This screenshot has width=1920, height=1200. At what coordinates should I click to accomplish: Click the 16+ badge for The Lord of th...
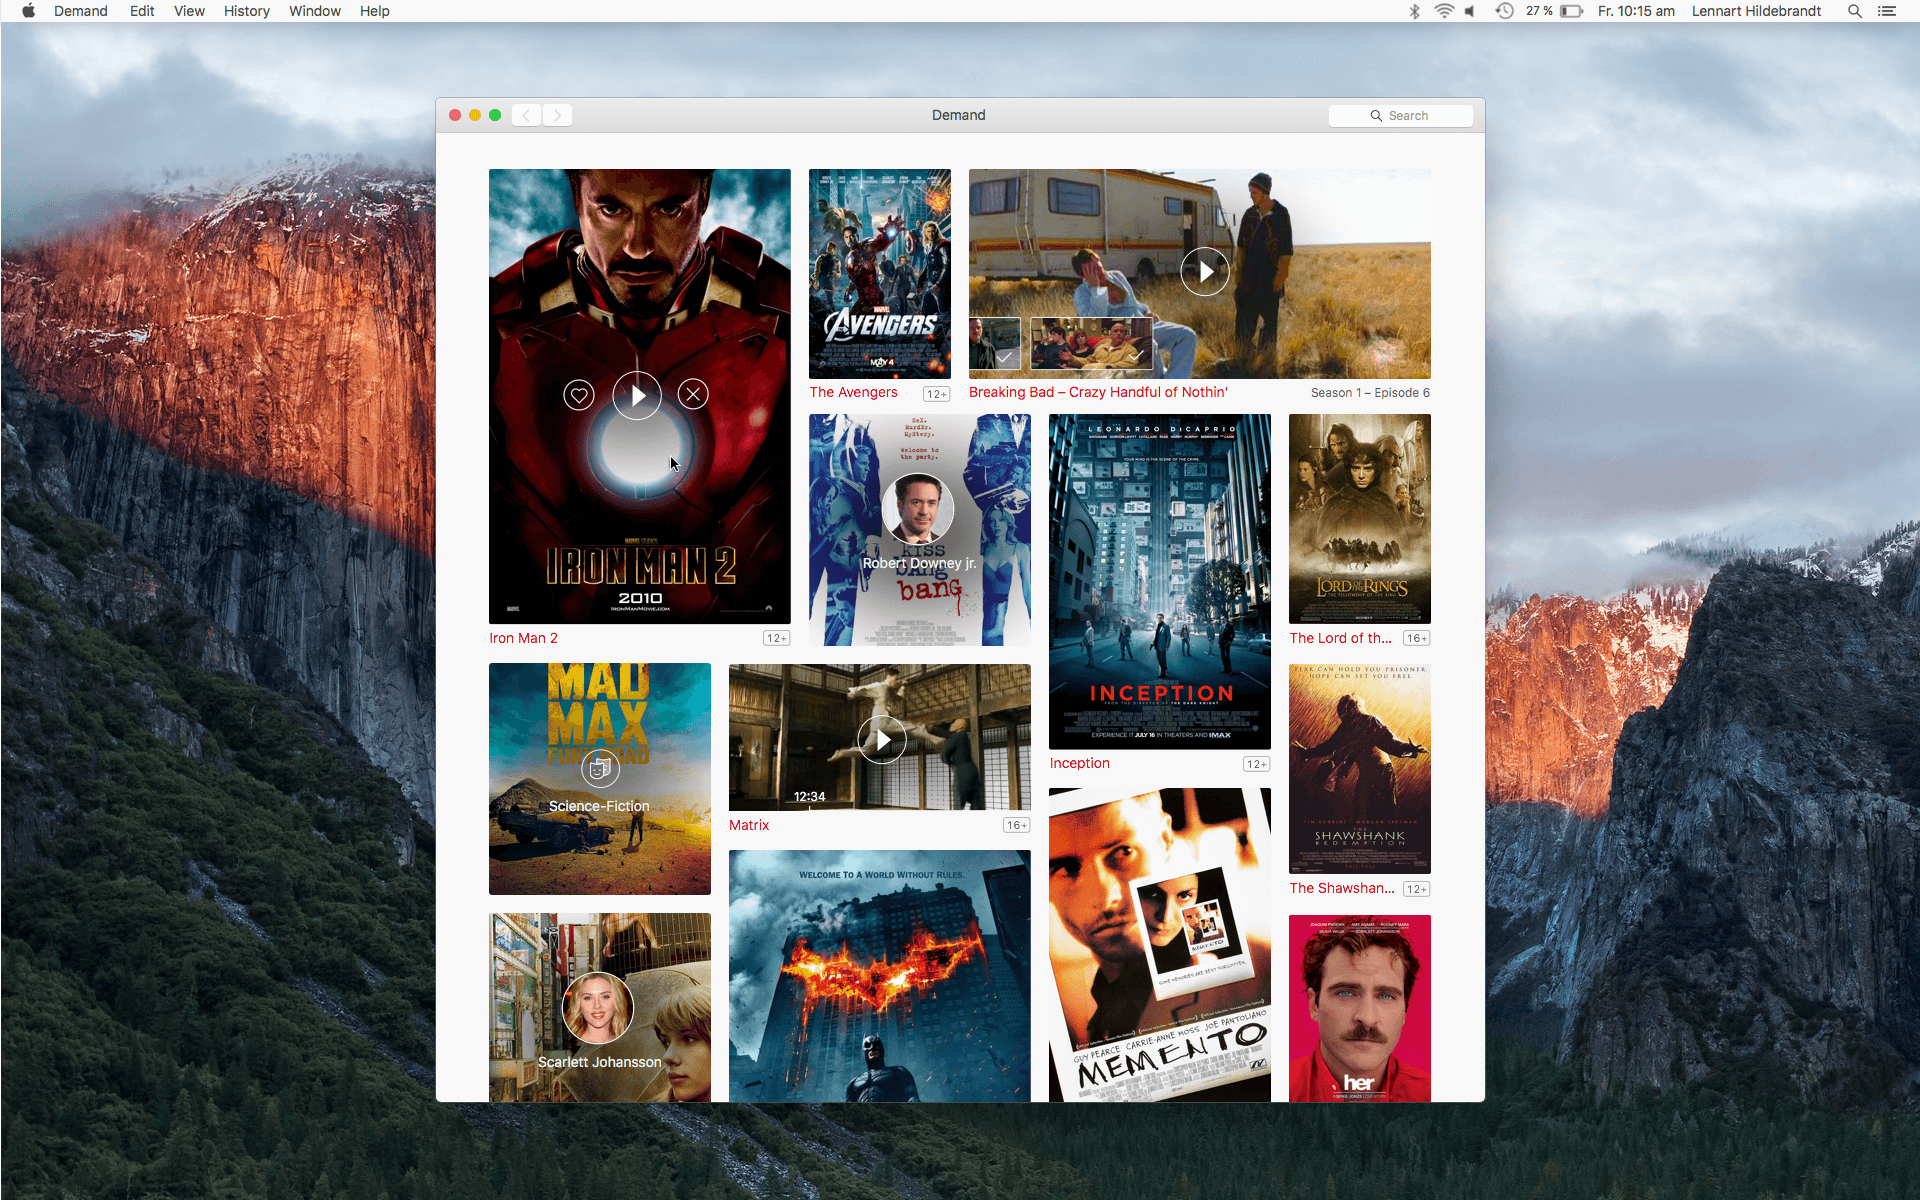[1417, 638]
